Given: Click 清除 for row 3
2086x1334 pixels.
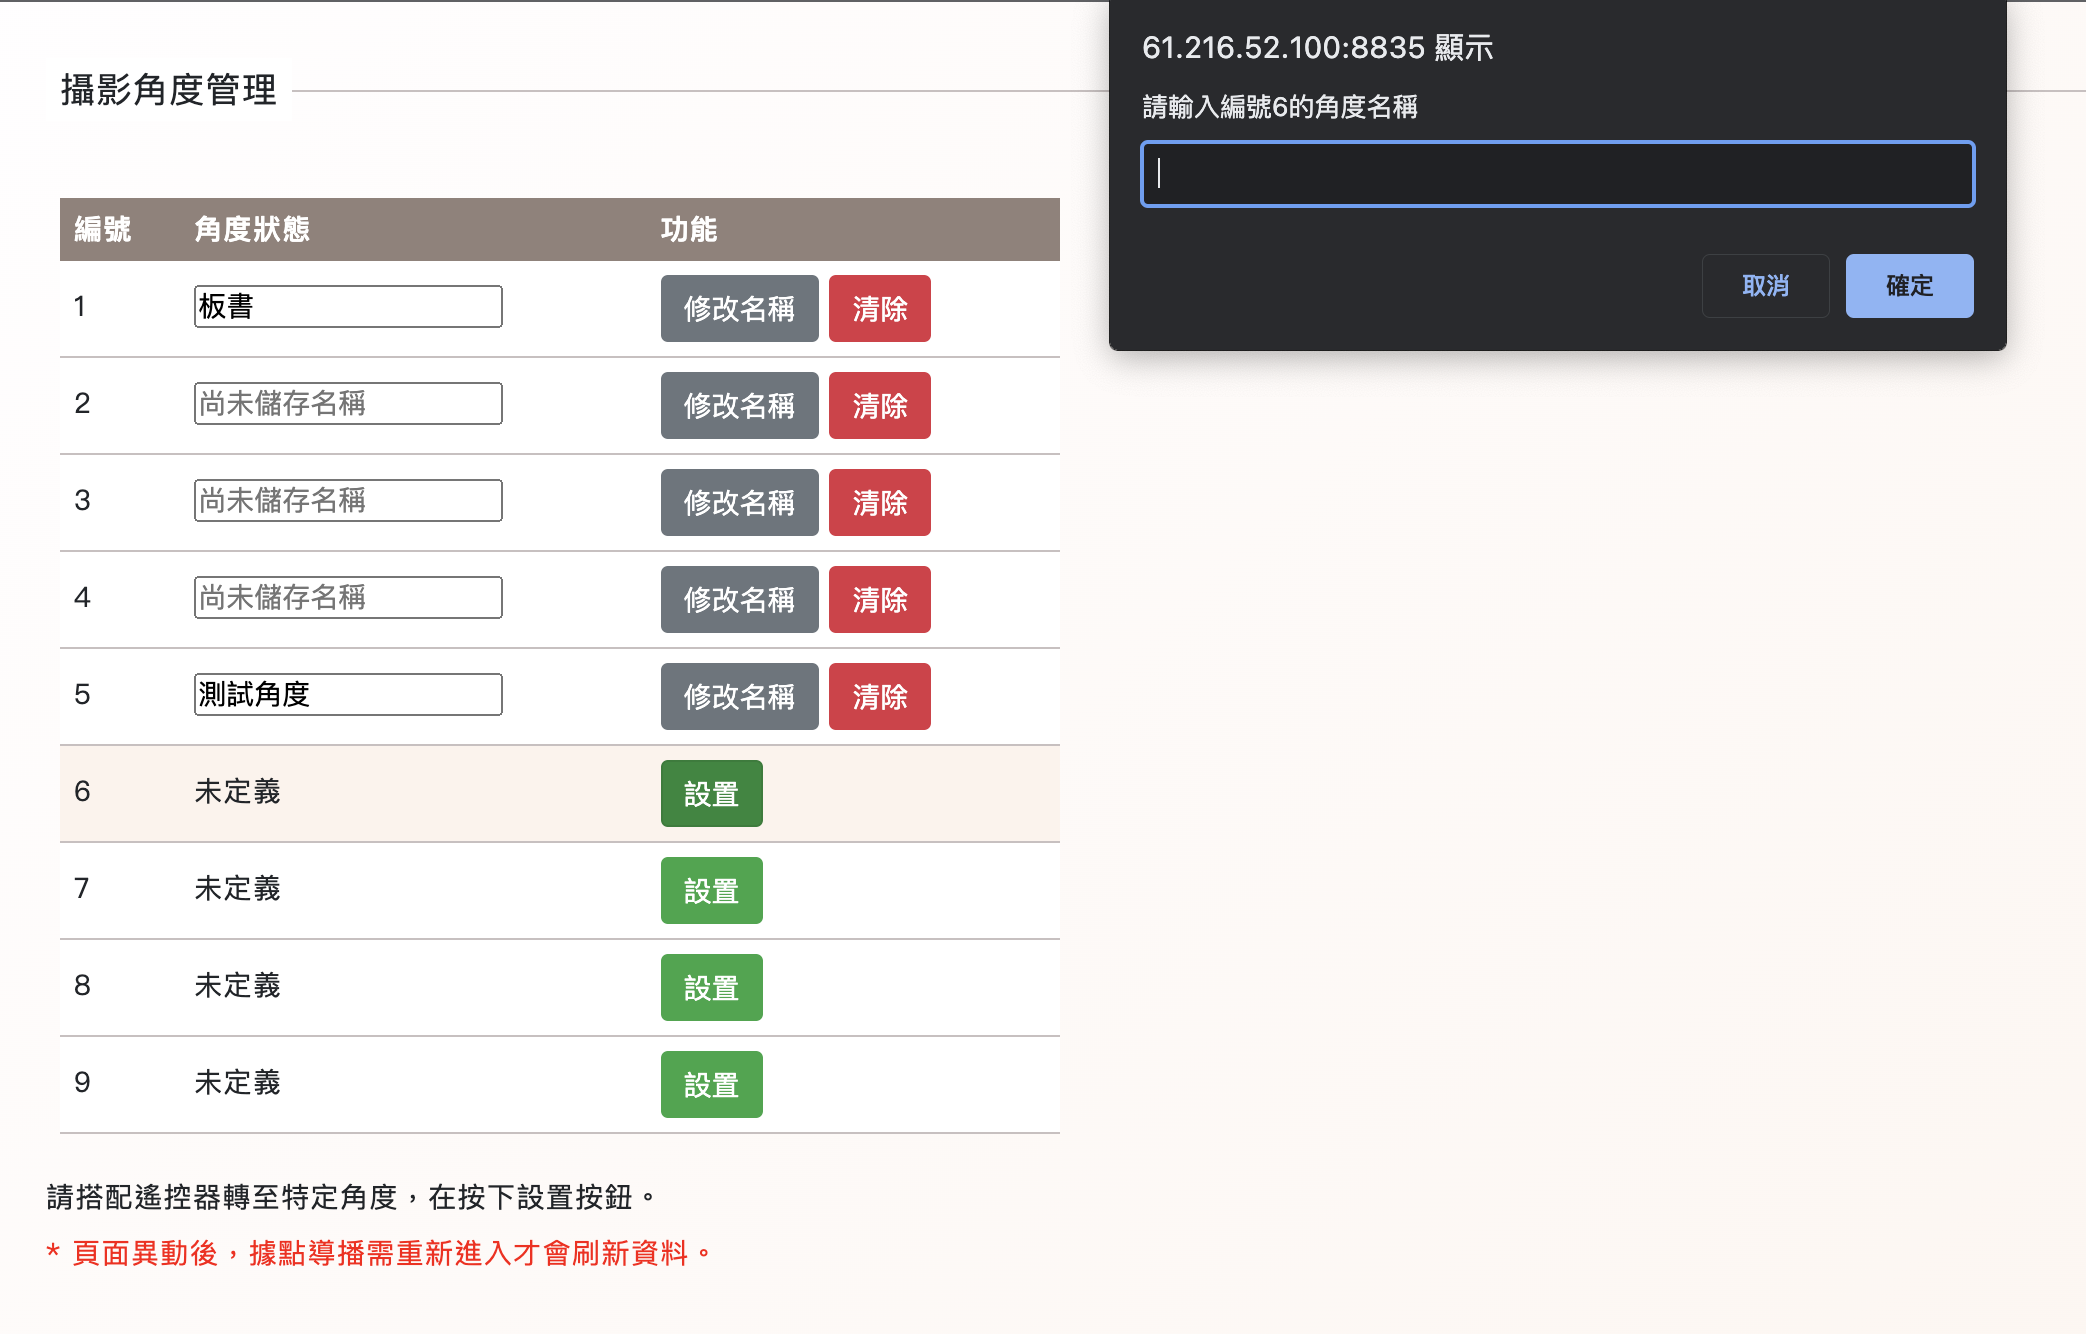Looking at the screenshot, I should pos(879,502).
